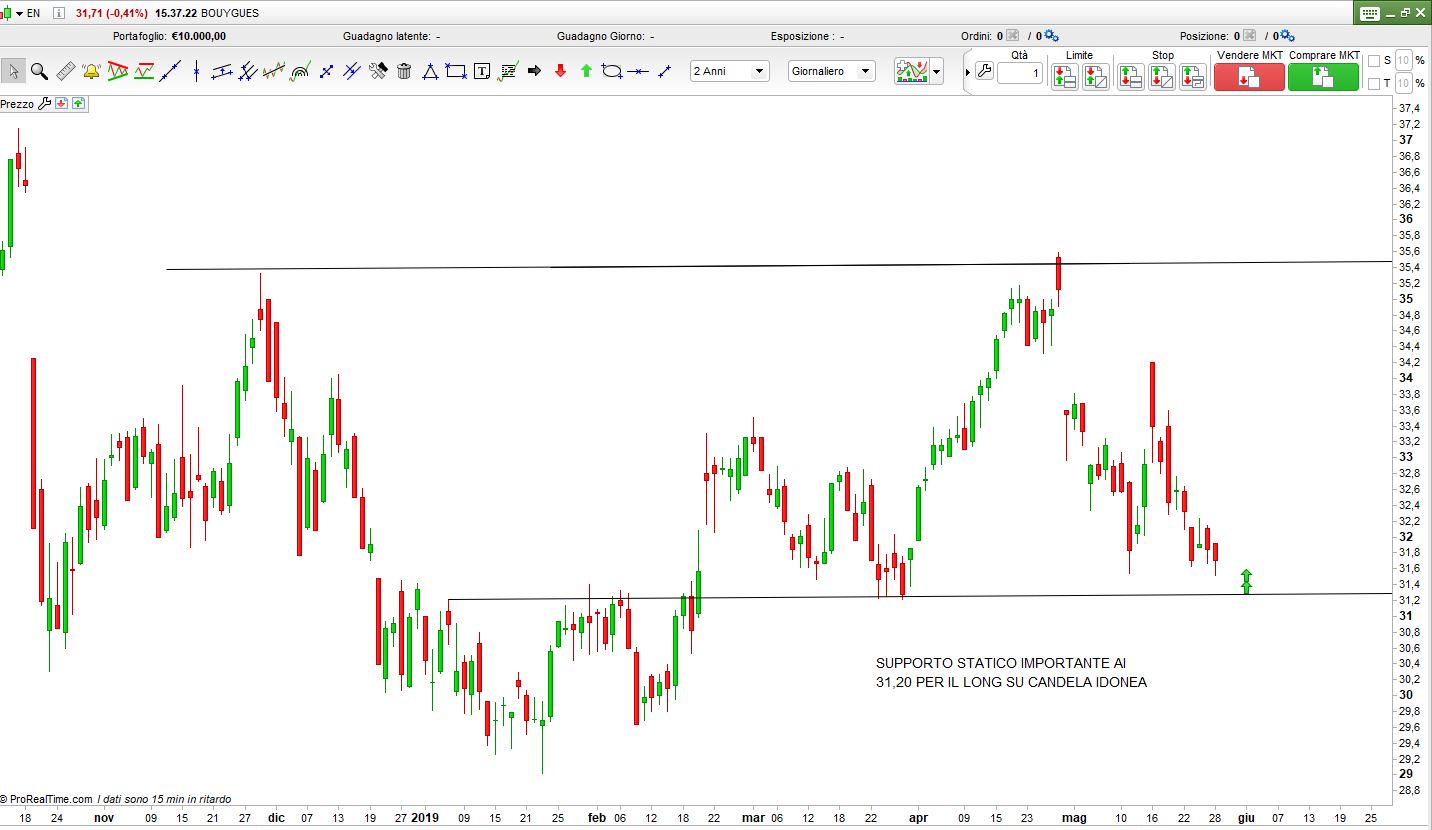Enable the T target percentage checkbox

click(1373, 83)
